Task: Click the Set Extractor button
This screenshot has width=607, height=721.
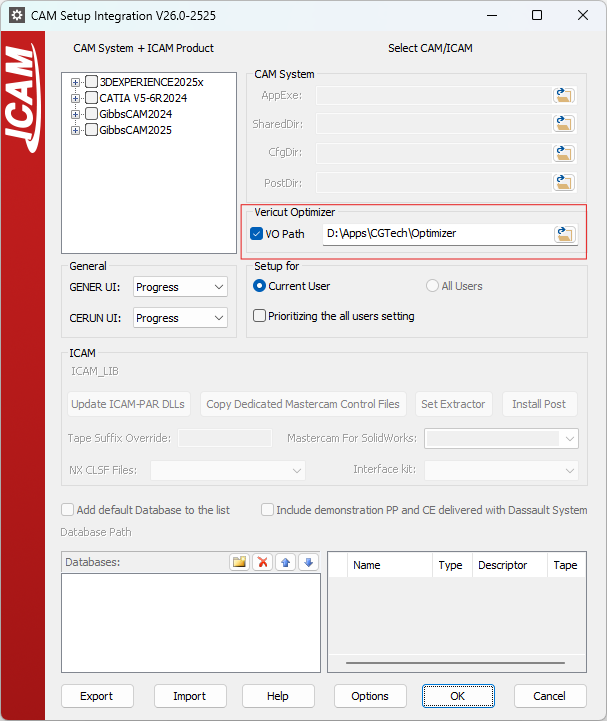Action: coord(453,404)
